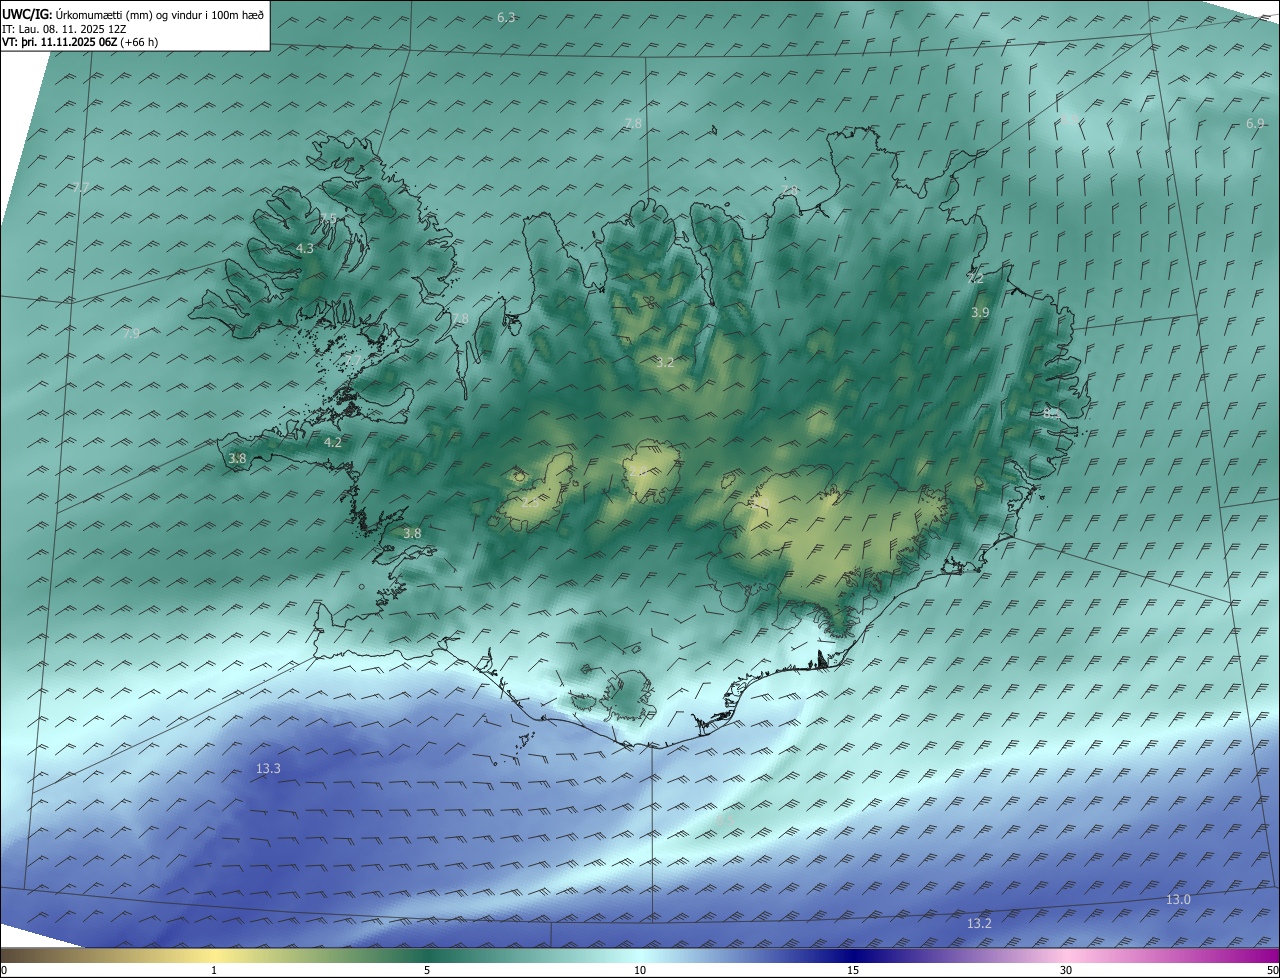Click the 13.3 value label
Screen dimensions: 1280x978
tap(268, 768)
